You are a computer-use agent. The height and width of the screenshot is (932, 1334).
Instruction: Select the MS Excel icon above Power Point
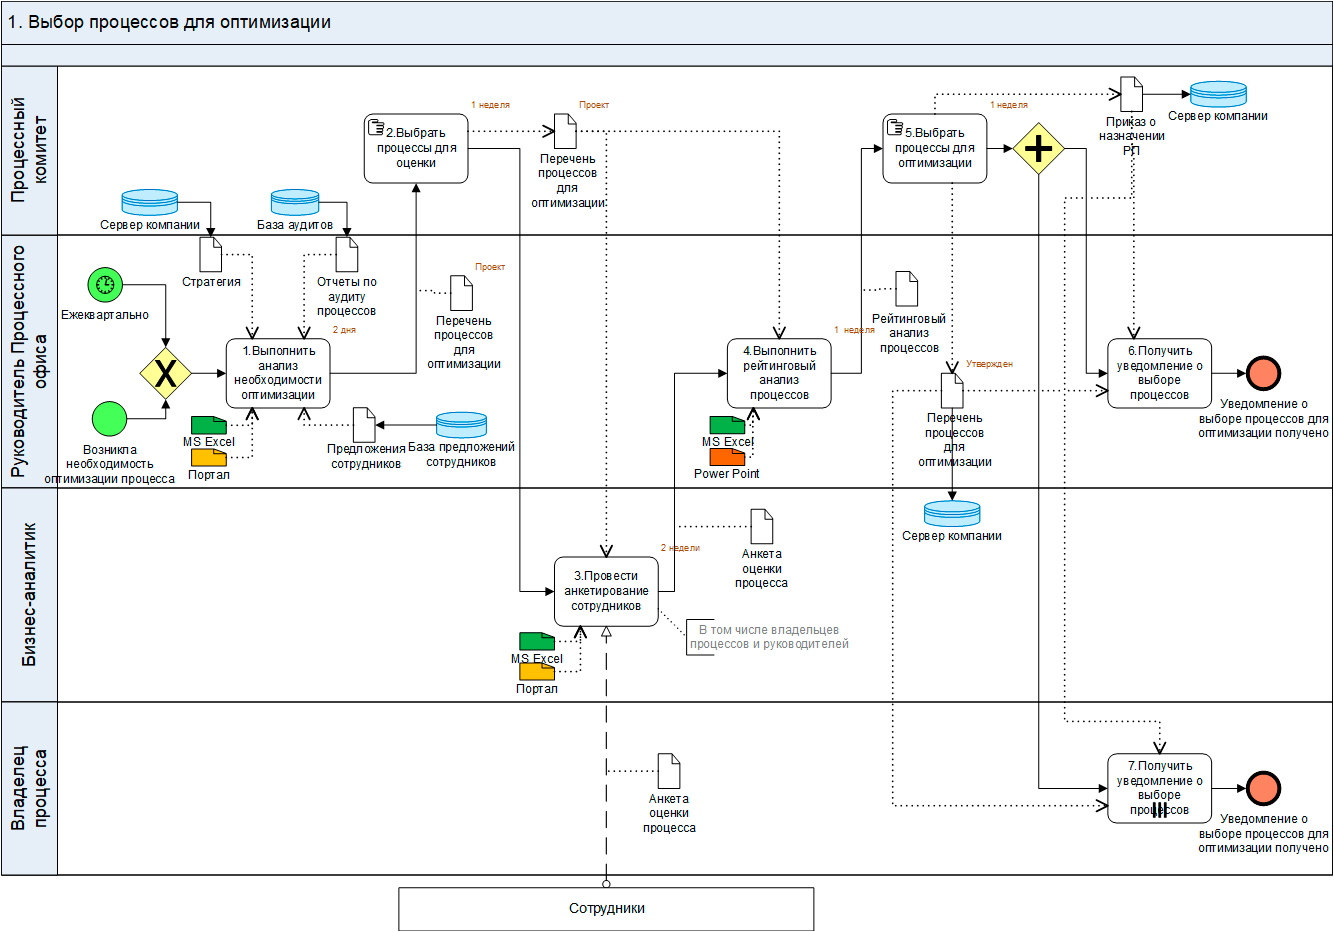click(x=727, y=425)
